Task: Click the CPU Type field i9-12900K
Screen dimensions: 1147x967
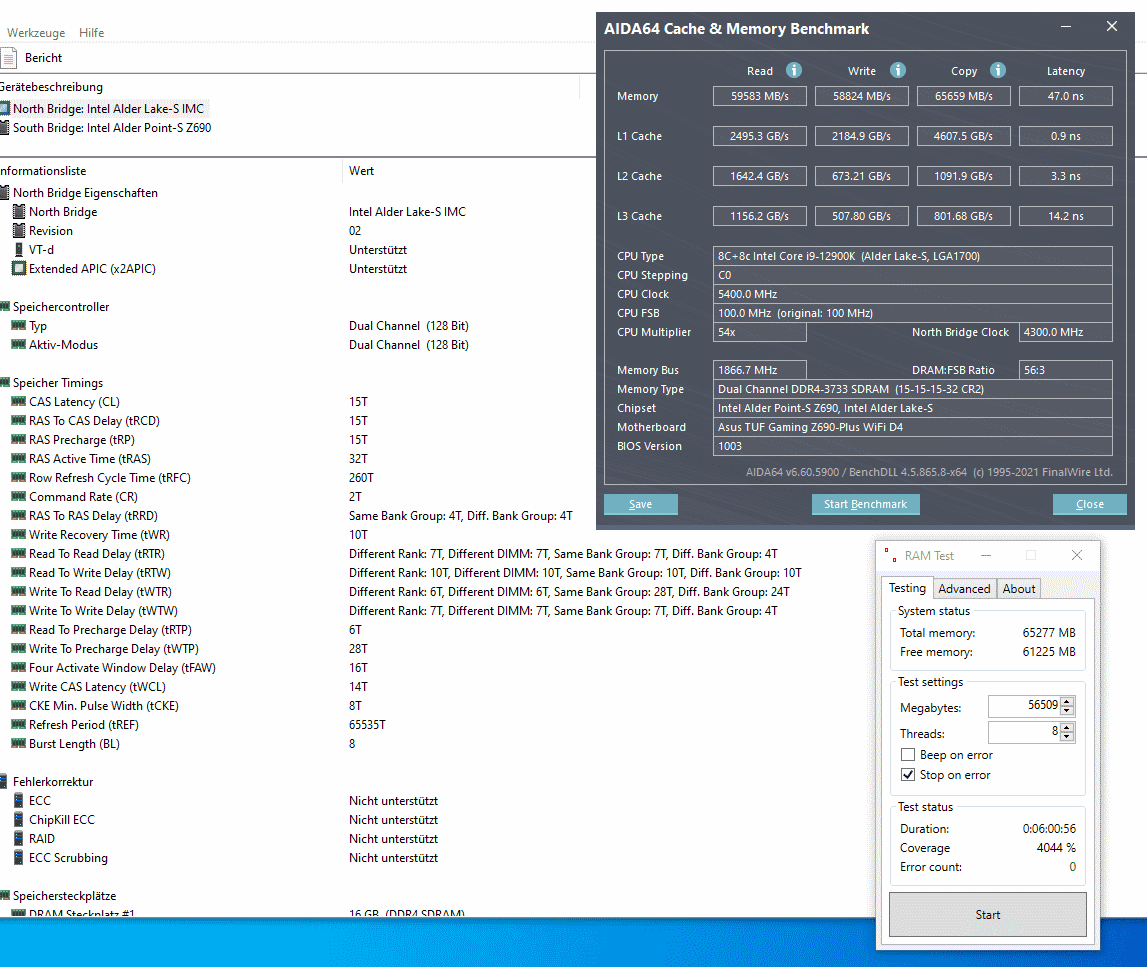Action: click(912, 256)
